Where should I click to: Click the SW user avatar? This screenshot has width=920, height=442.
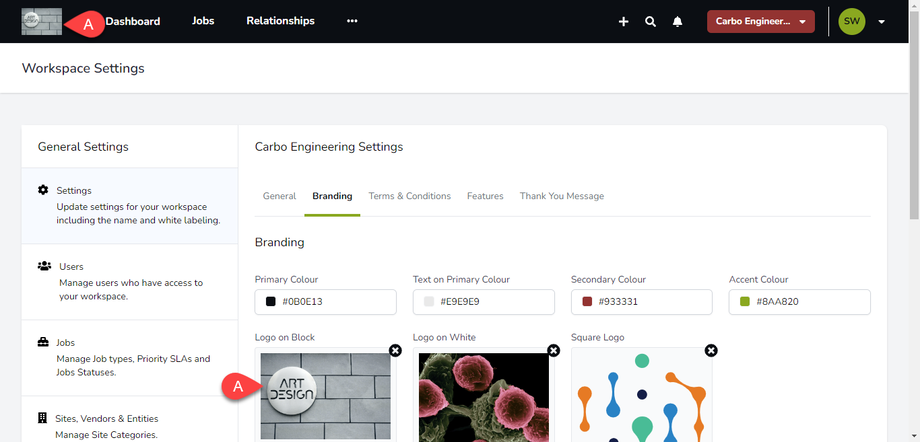[x=851, y=21]
